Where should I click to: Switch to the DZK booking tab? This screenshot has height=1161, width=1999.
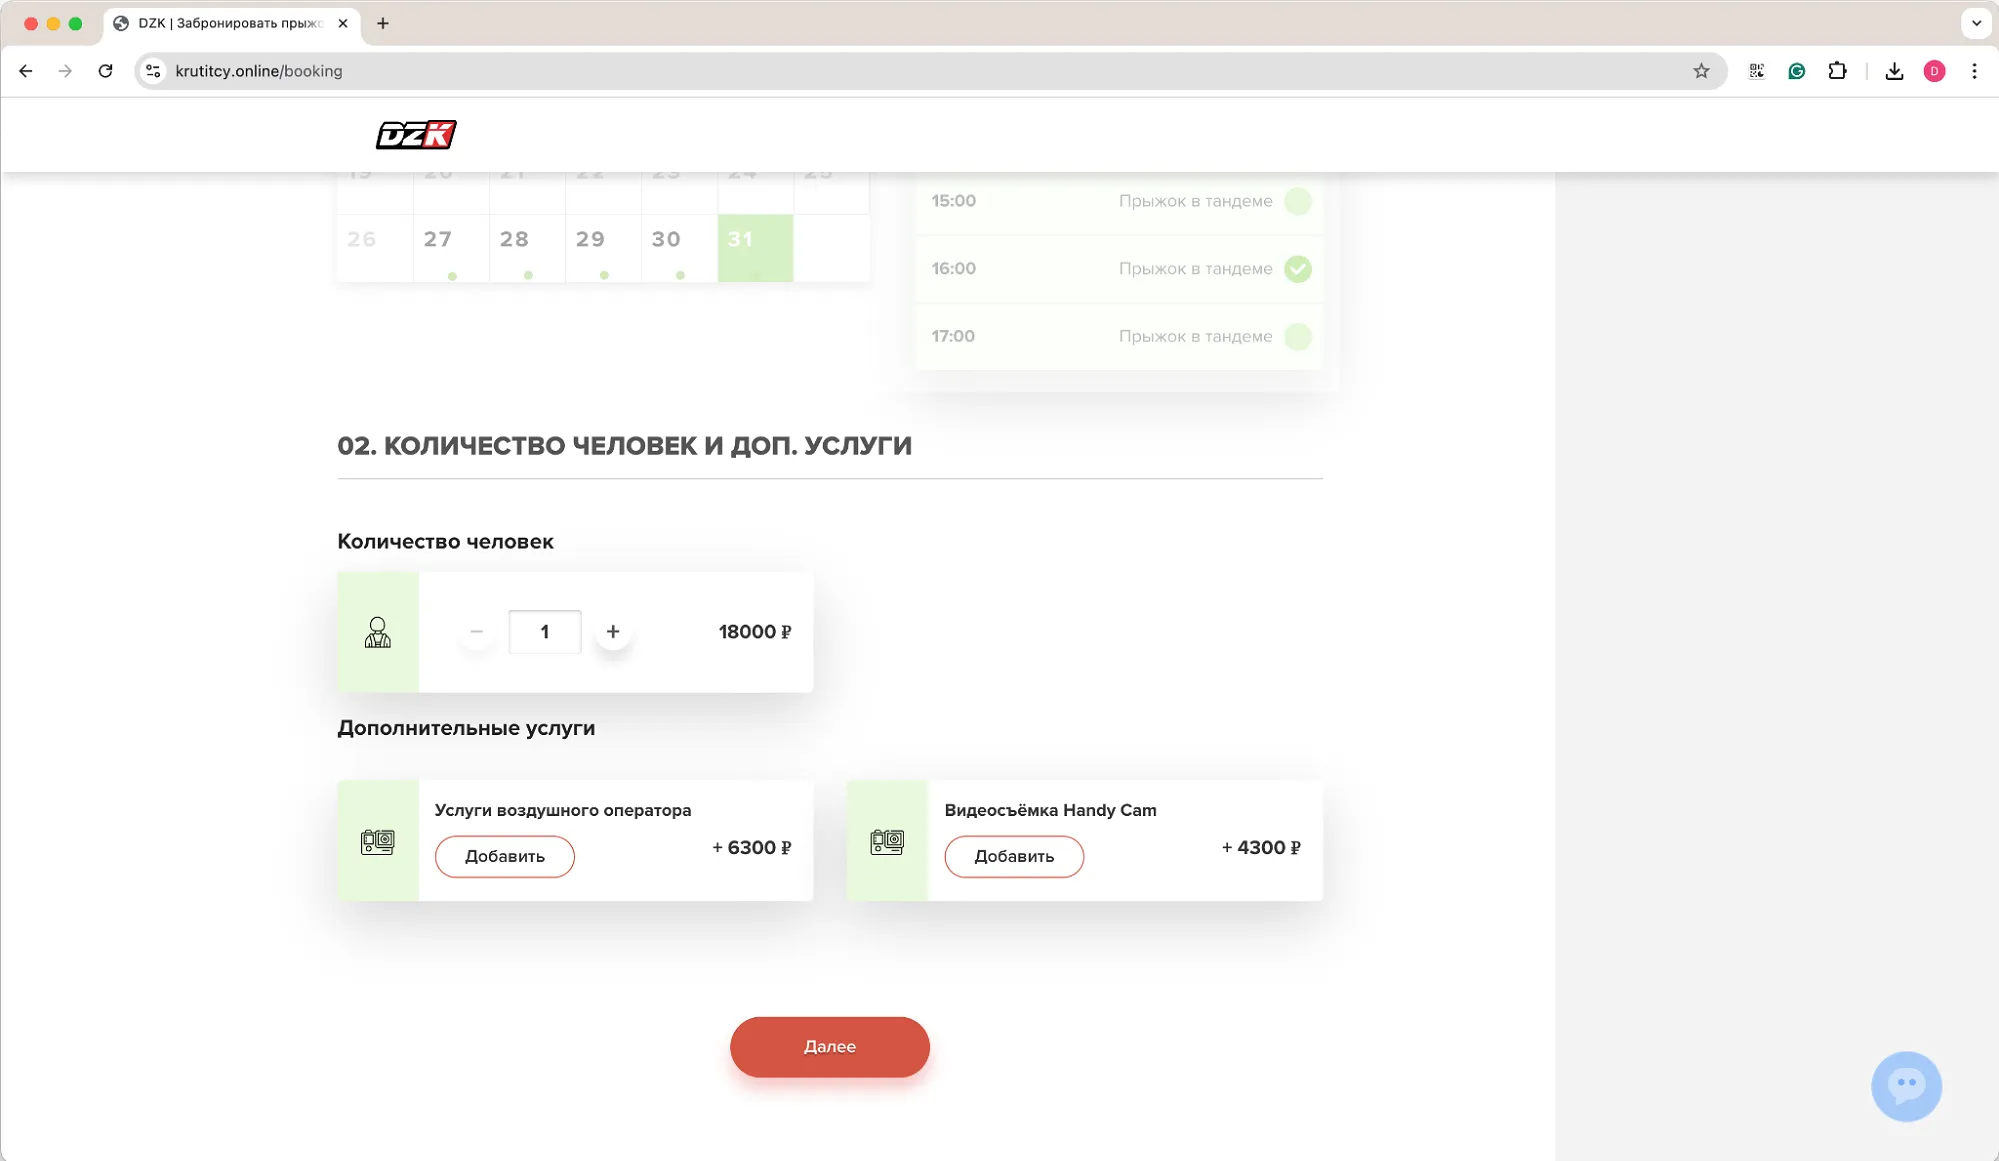(230, 23)
